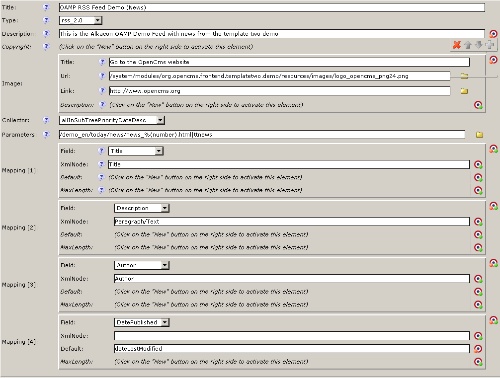Click Mapping [4] Default input field

coord(292,349)
